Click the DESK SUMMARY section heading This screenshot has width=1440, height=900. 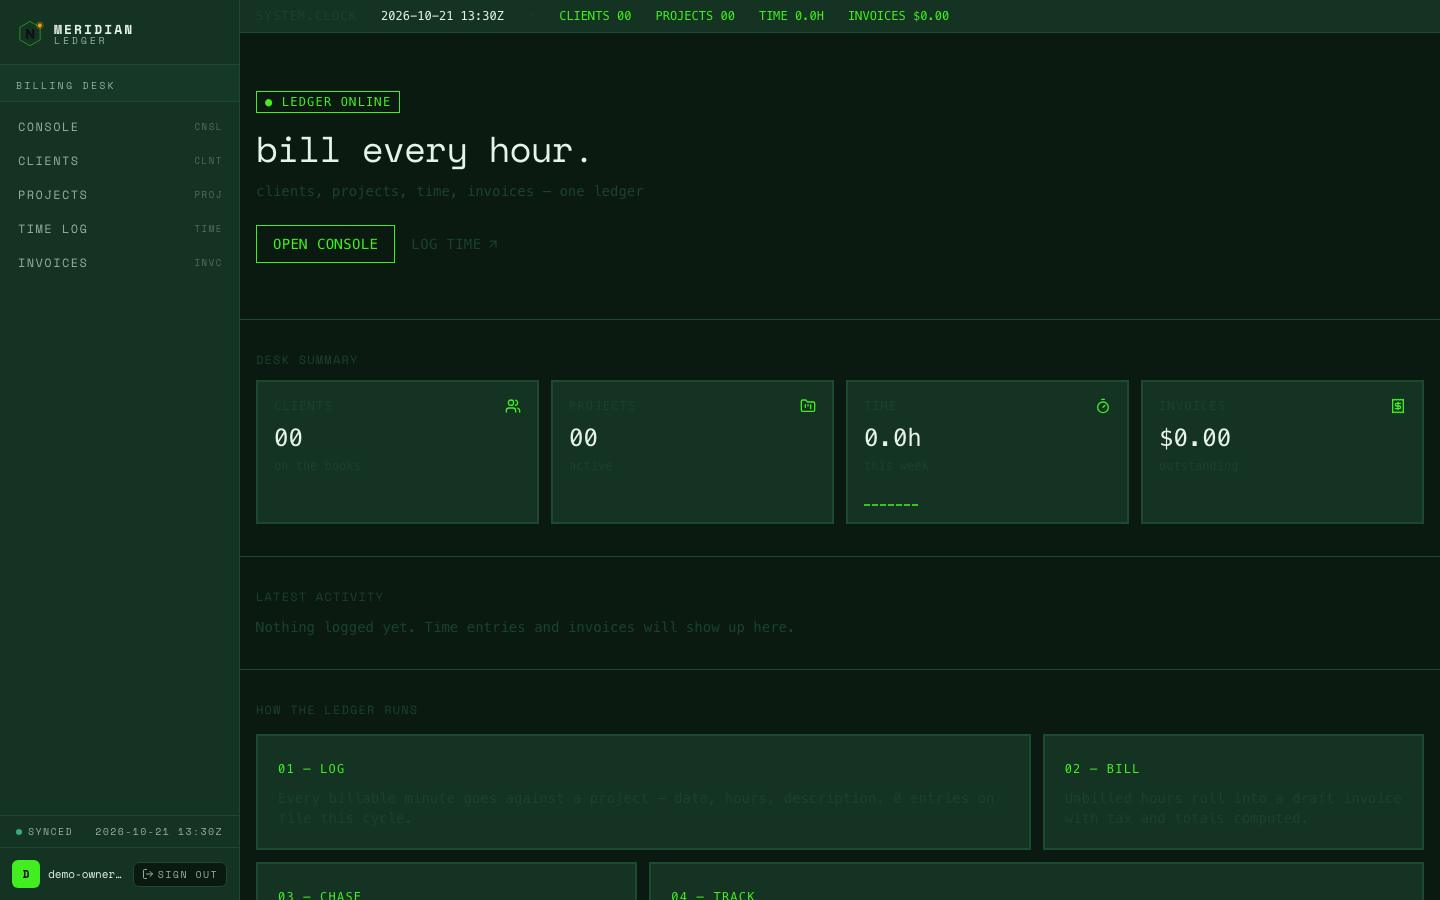click(x=307, y=360)
